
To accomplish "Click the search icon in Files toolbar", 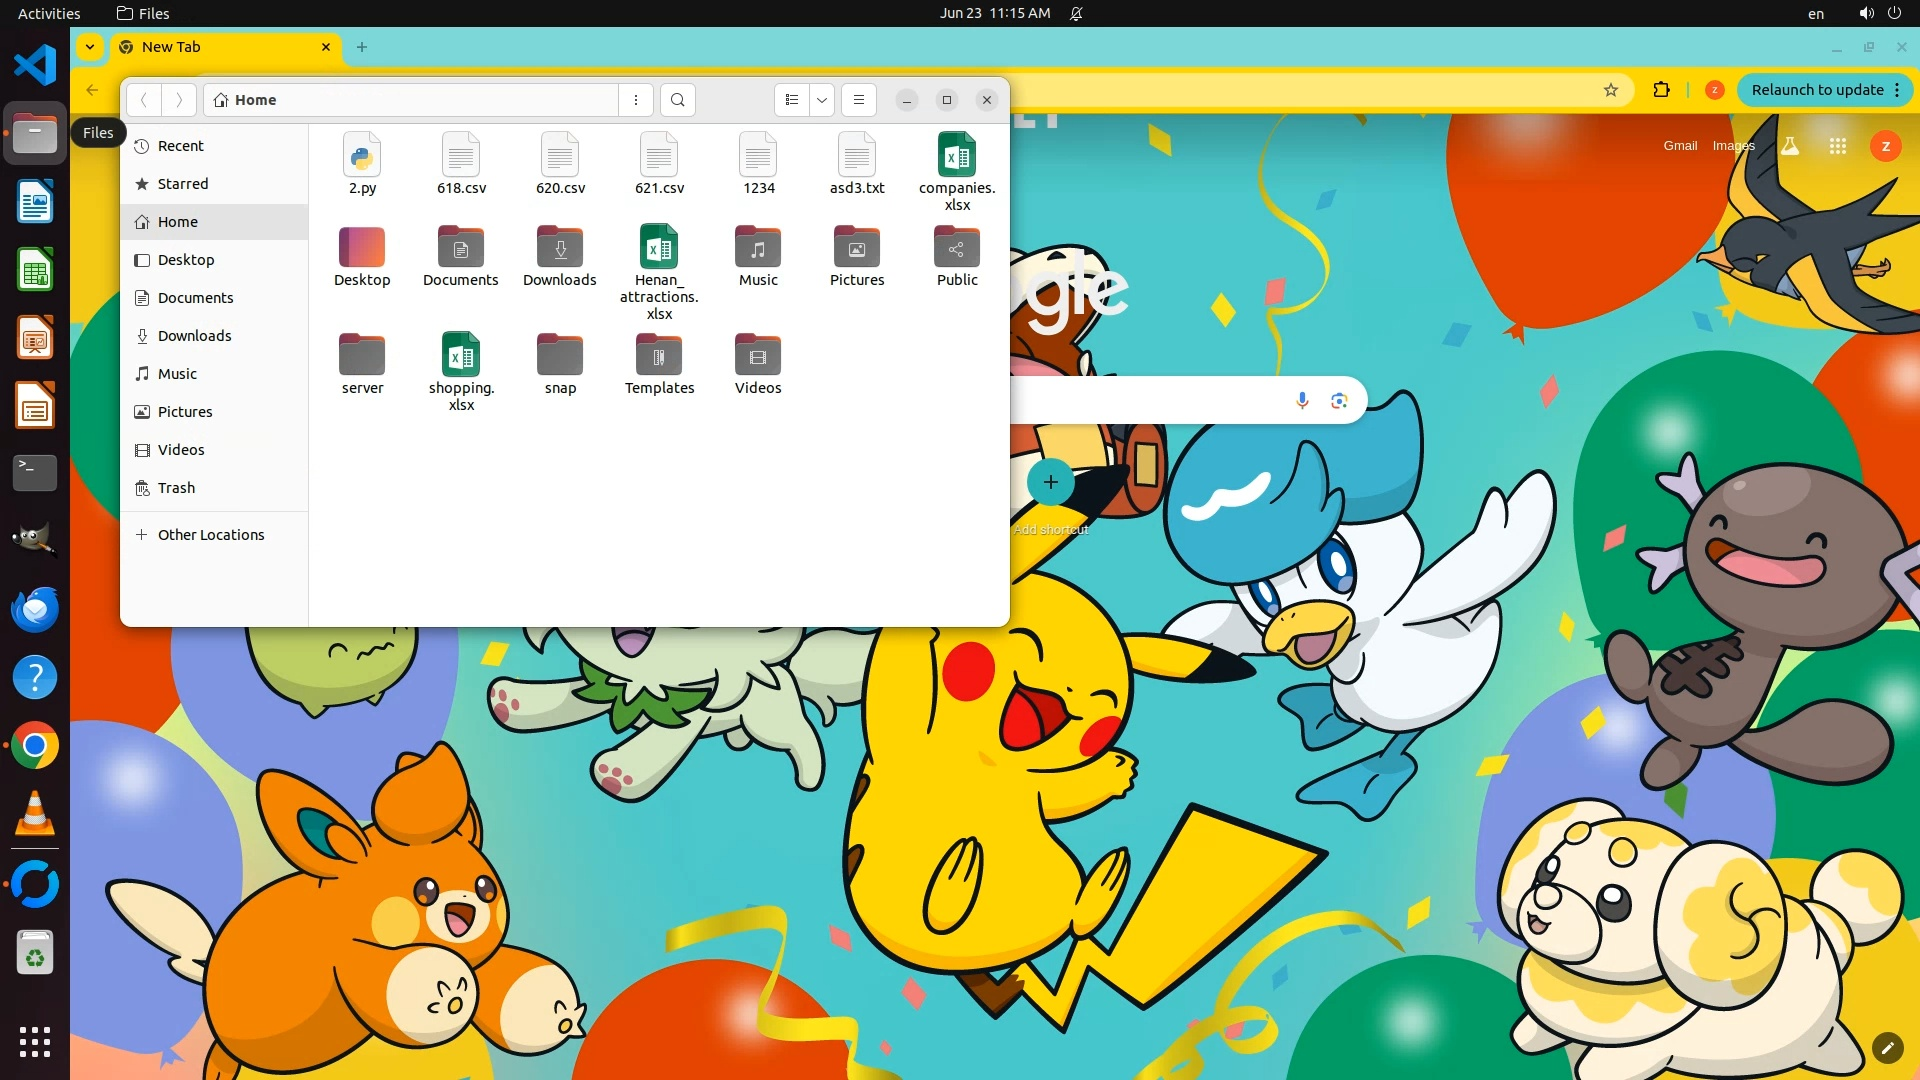I will (678, 100).
